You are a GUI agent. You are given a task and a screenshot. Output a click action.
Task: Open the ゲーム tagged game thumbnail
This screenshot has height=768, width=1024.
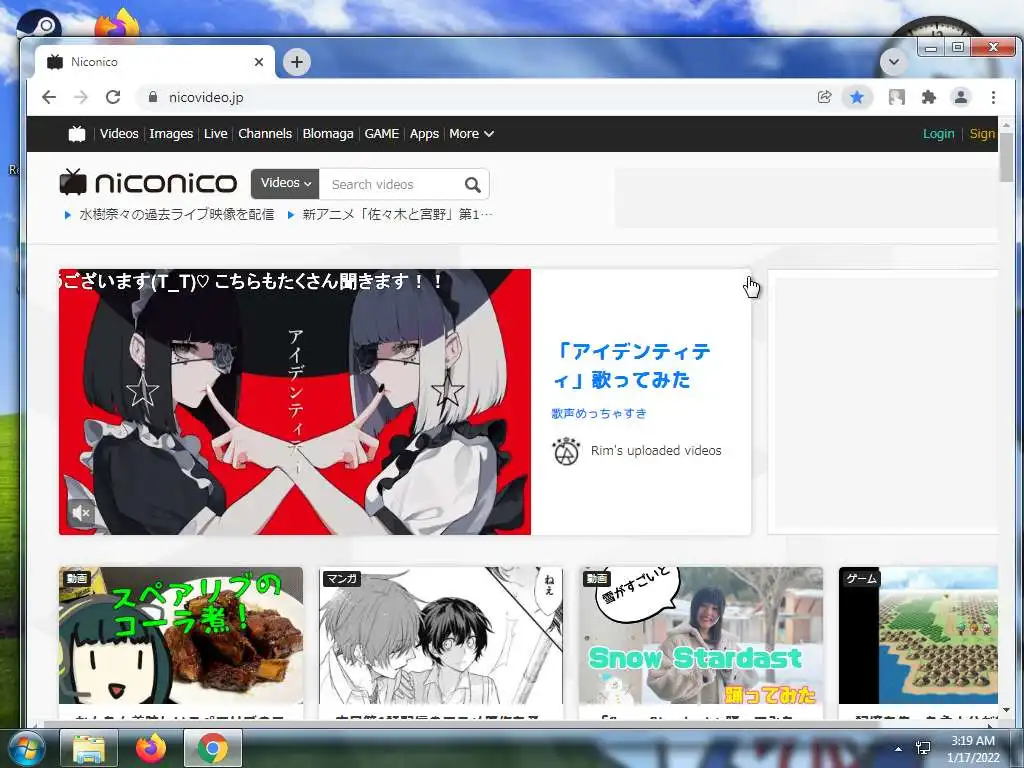click(918, 635)
